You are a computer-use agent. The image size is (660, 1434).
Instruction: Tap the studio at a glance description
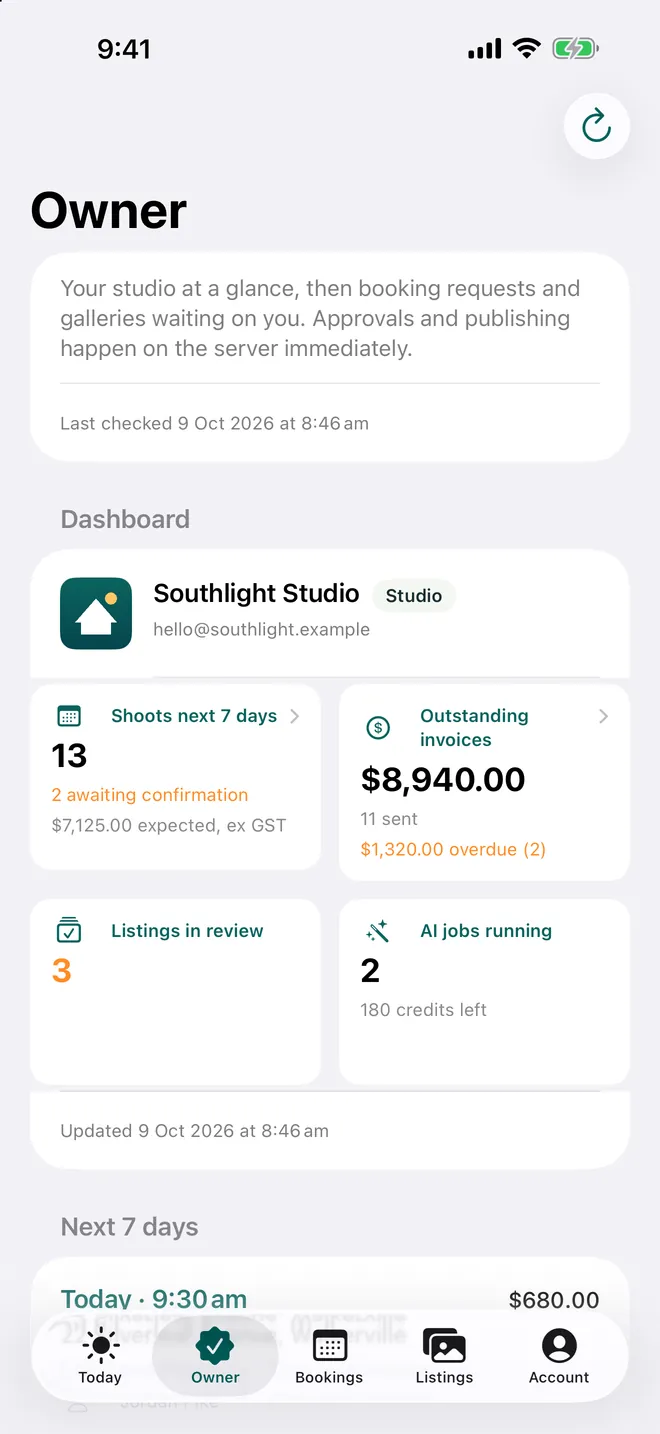320,319
